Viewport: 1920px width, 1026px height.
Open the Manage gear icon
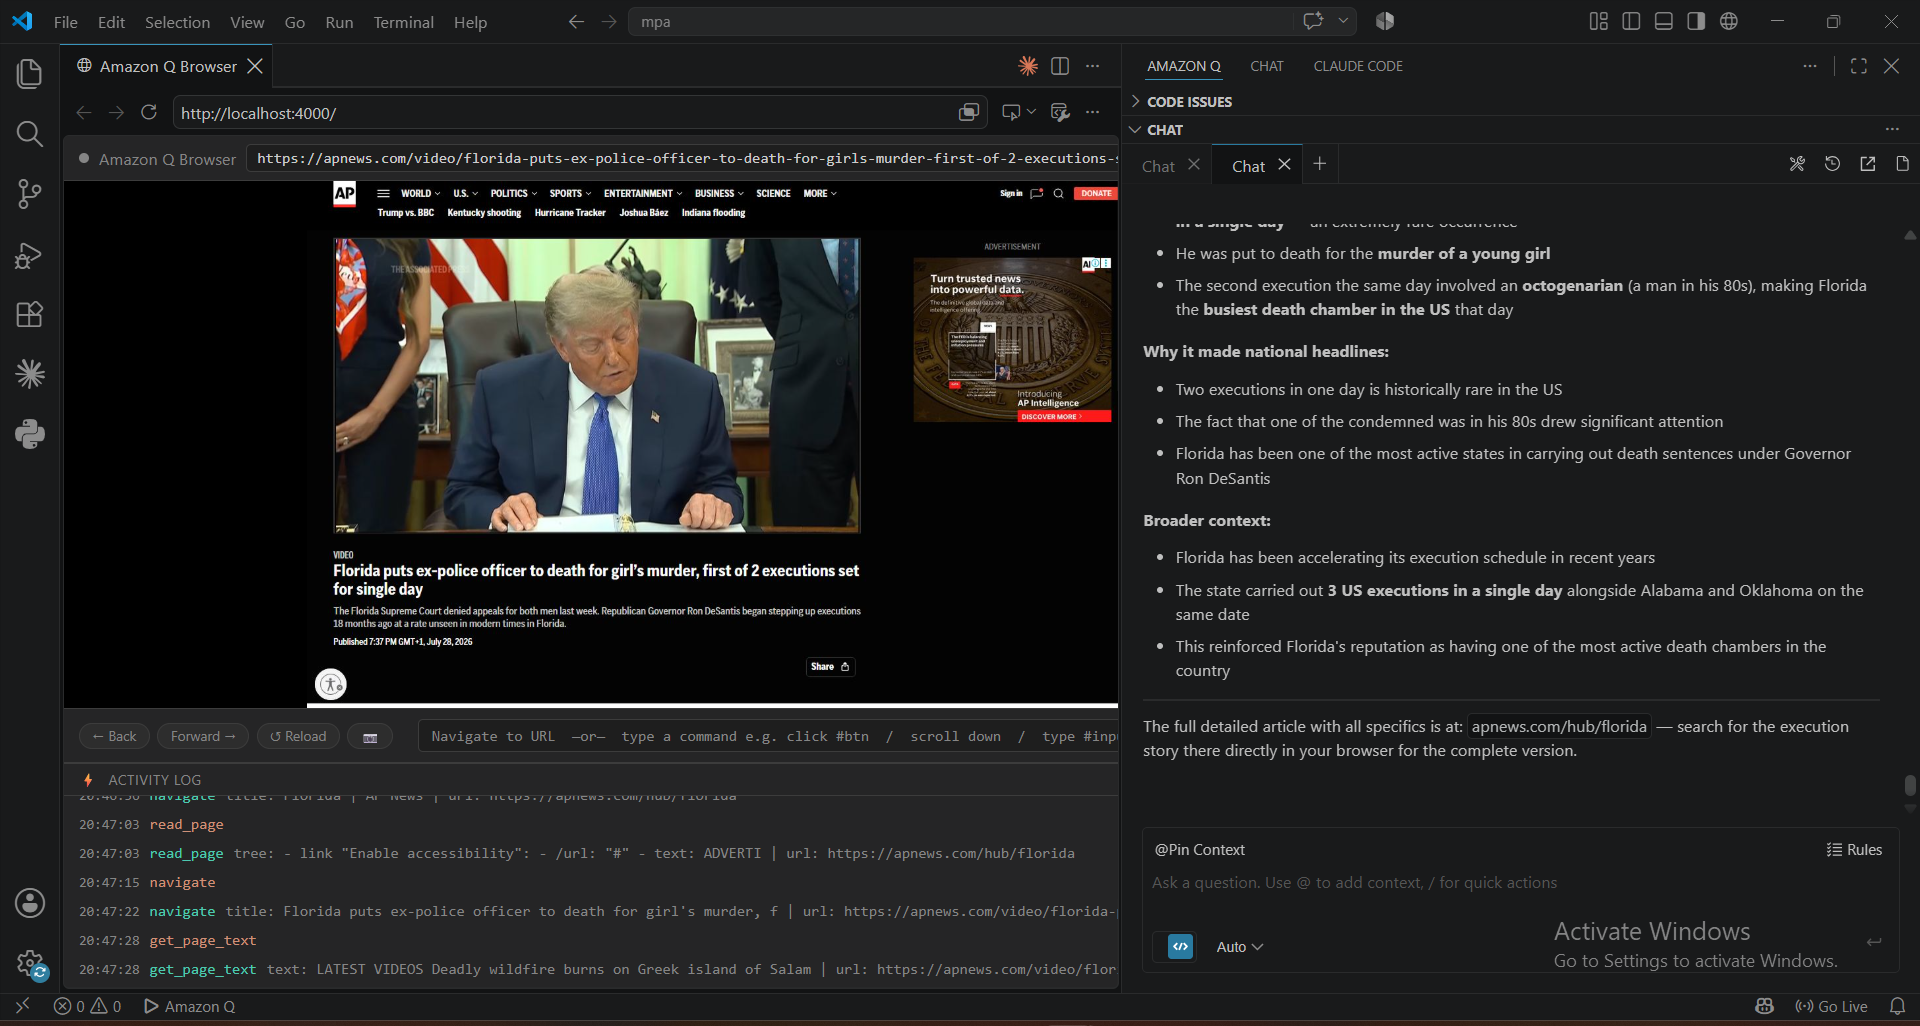tap(30, 964)
